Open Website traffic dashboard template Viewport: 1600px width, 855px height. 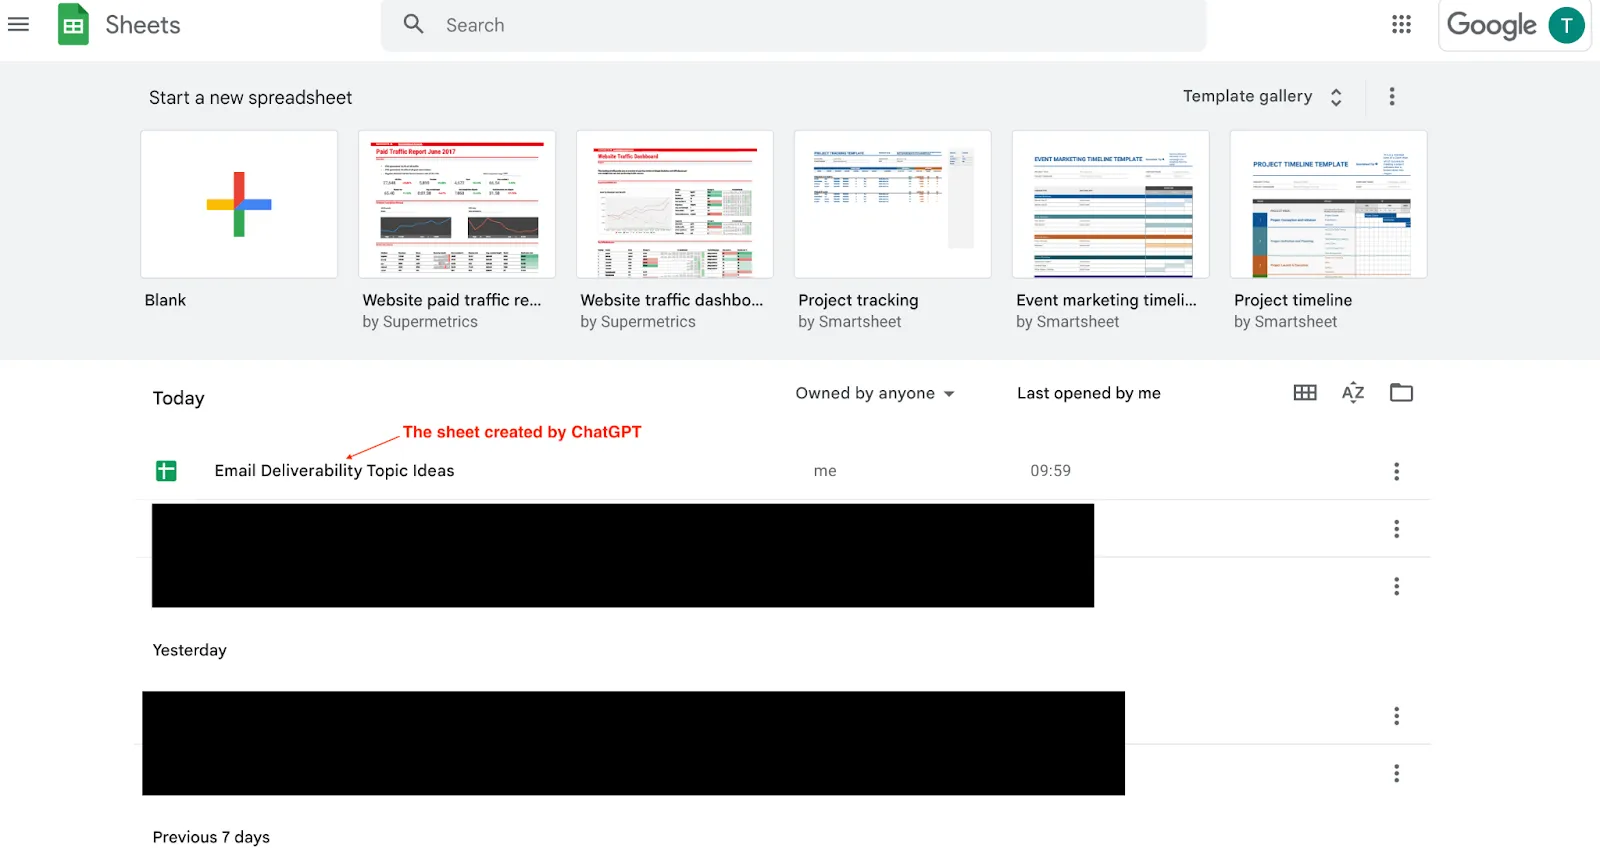[675, 204]
